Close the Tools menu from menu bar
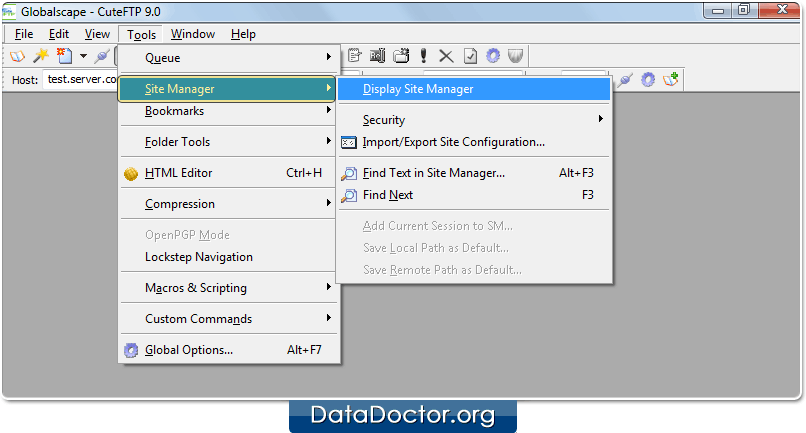Viewport: 806px width, 433px height. click(141, 34)
